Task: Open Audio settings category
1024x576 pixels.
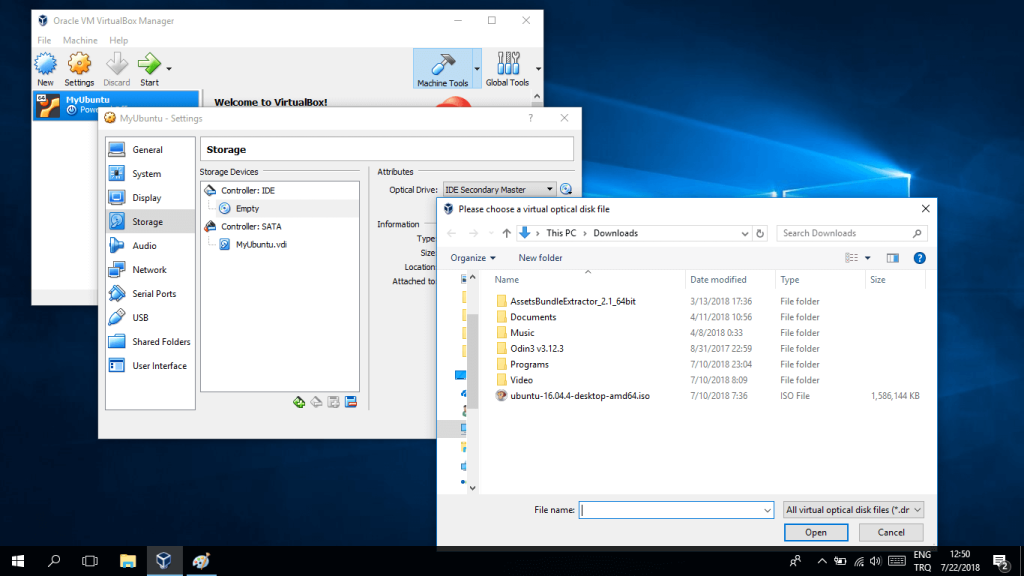Action: pyautogui.click(x=150, y=246)
